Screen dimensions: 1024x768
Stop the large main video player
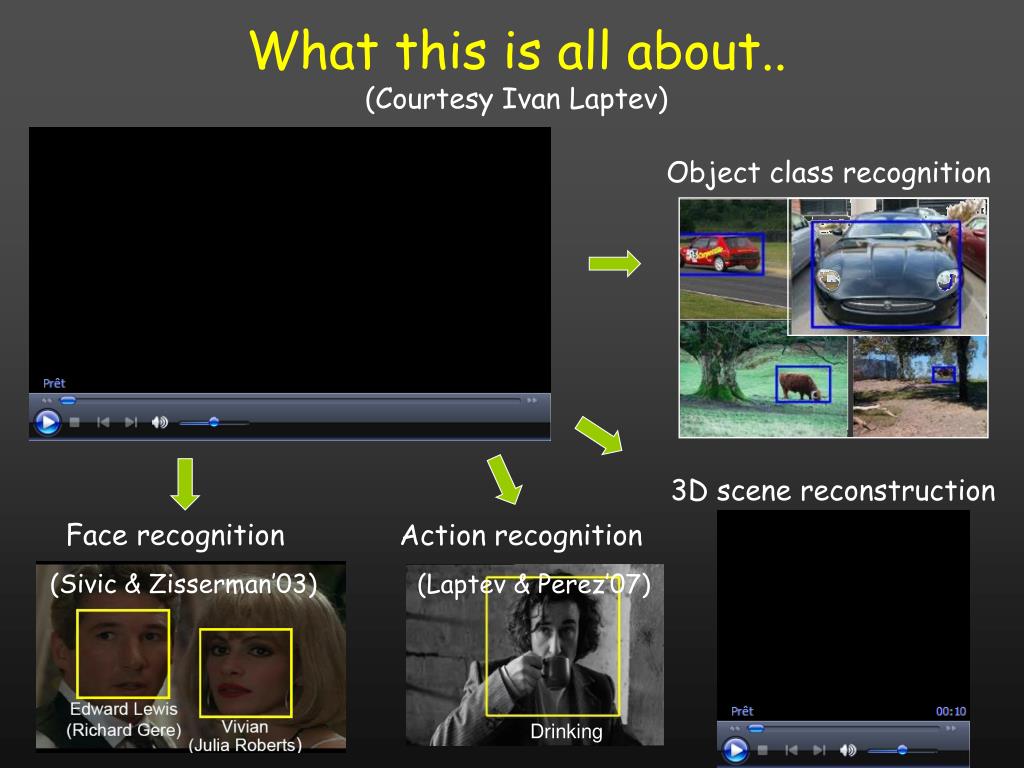(x=74, y=423)
